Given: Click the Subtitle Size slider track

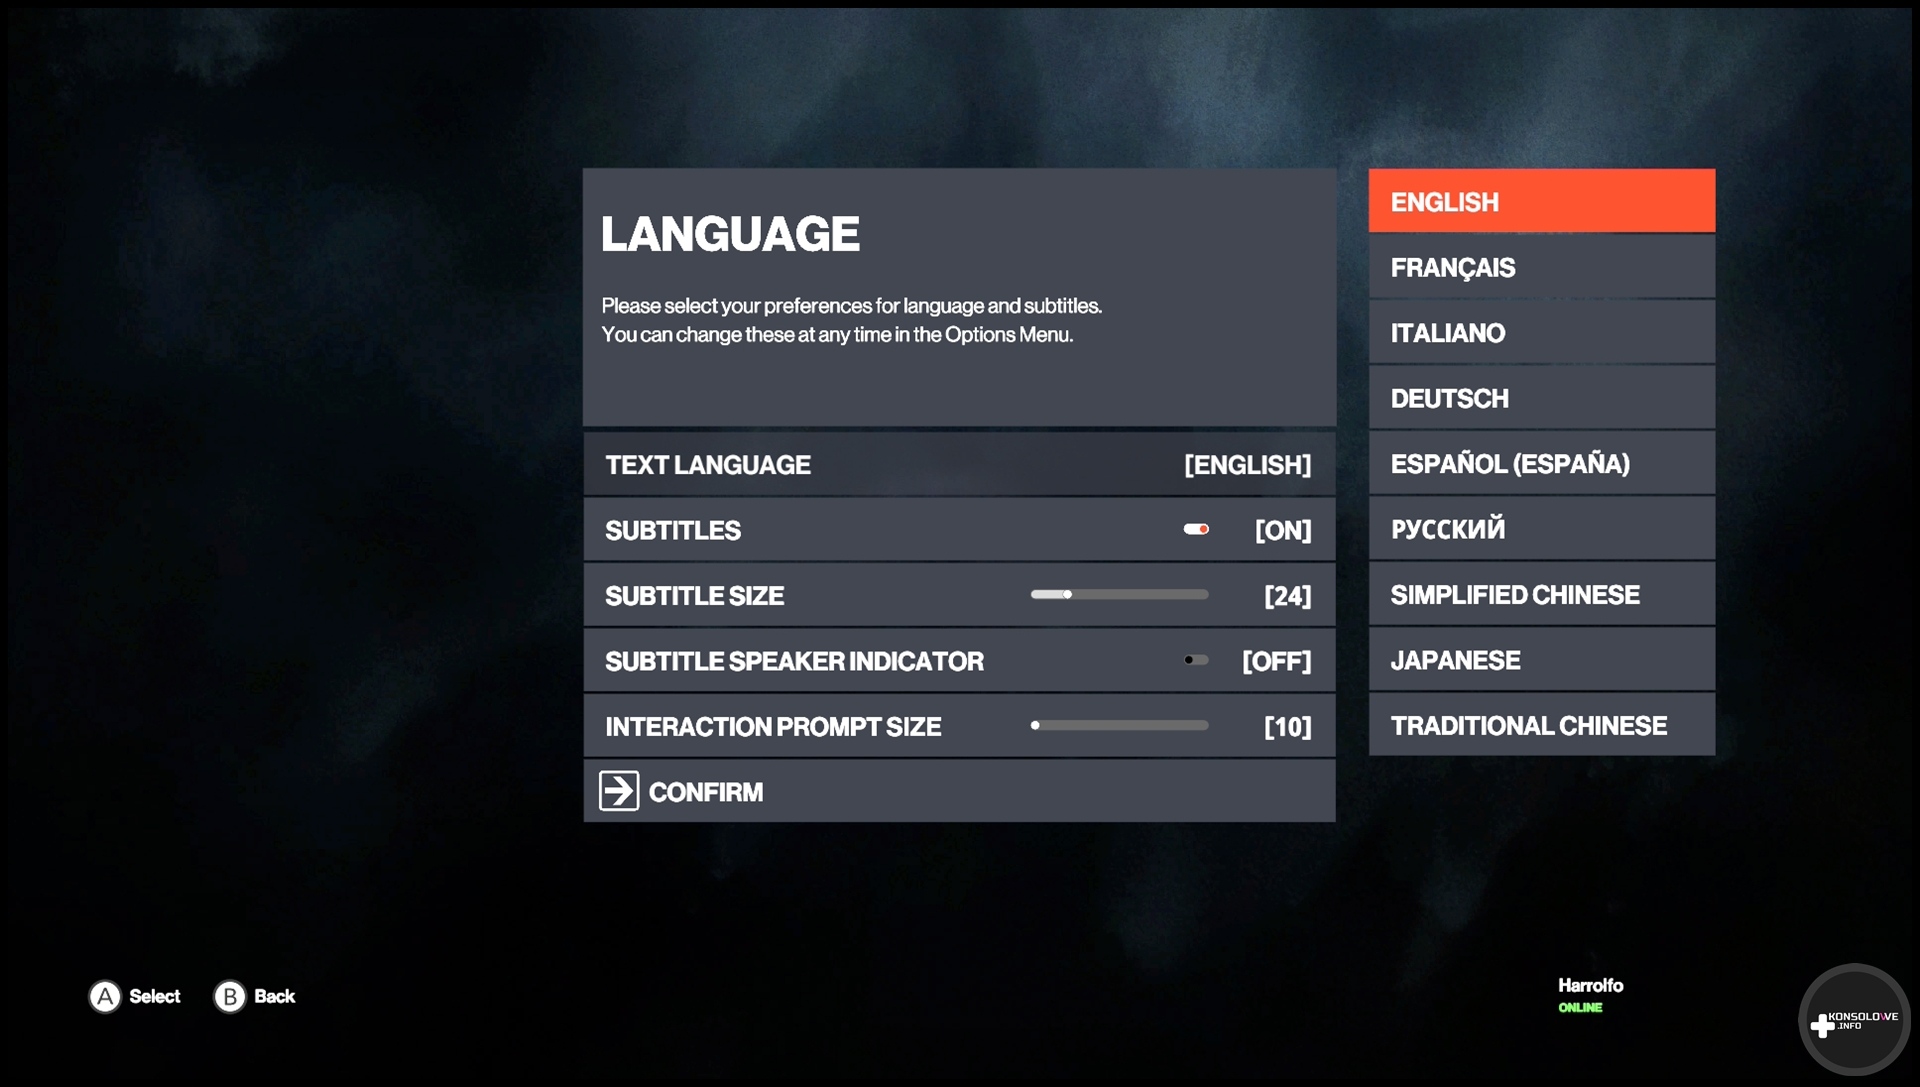Looking at the screenshot, I should pyautogui.click(x=1120, y=595).
